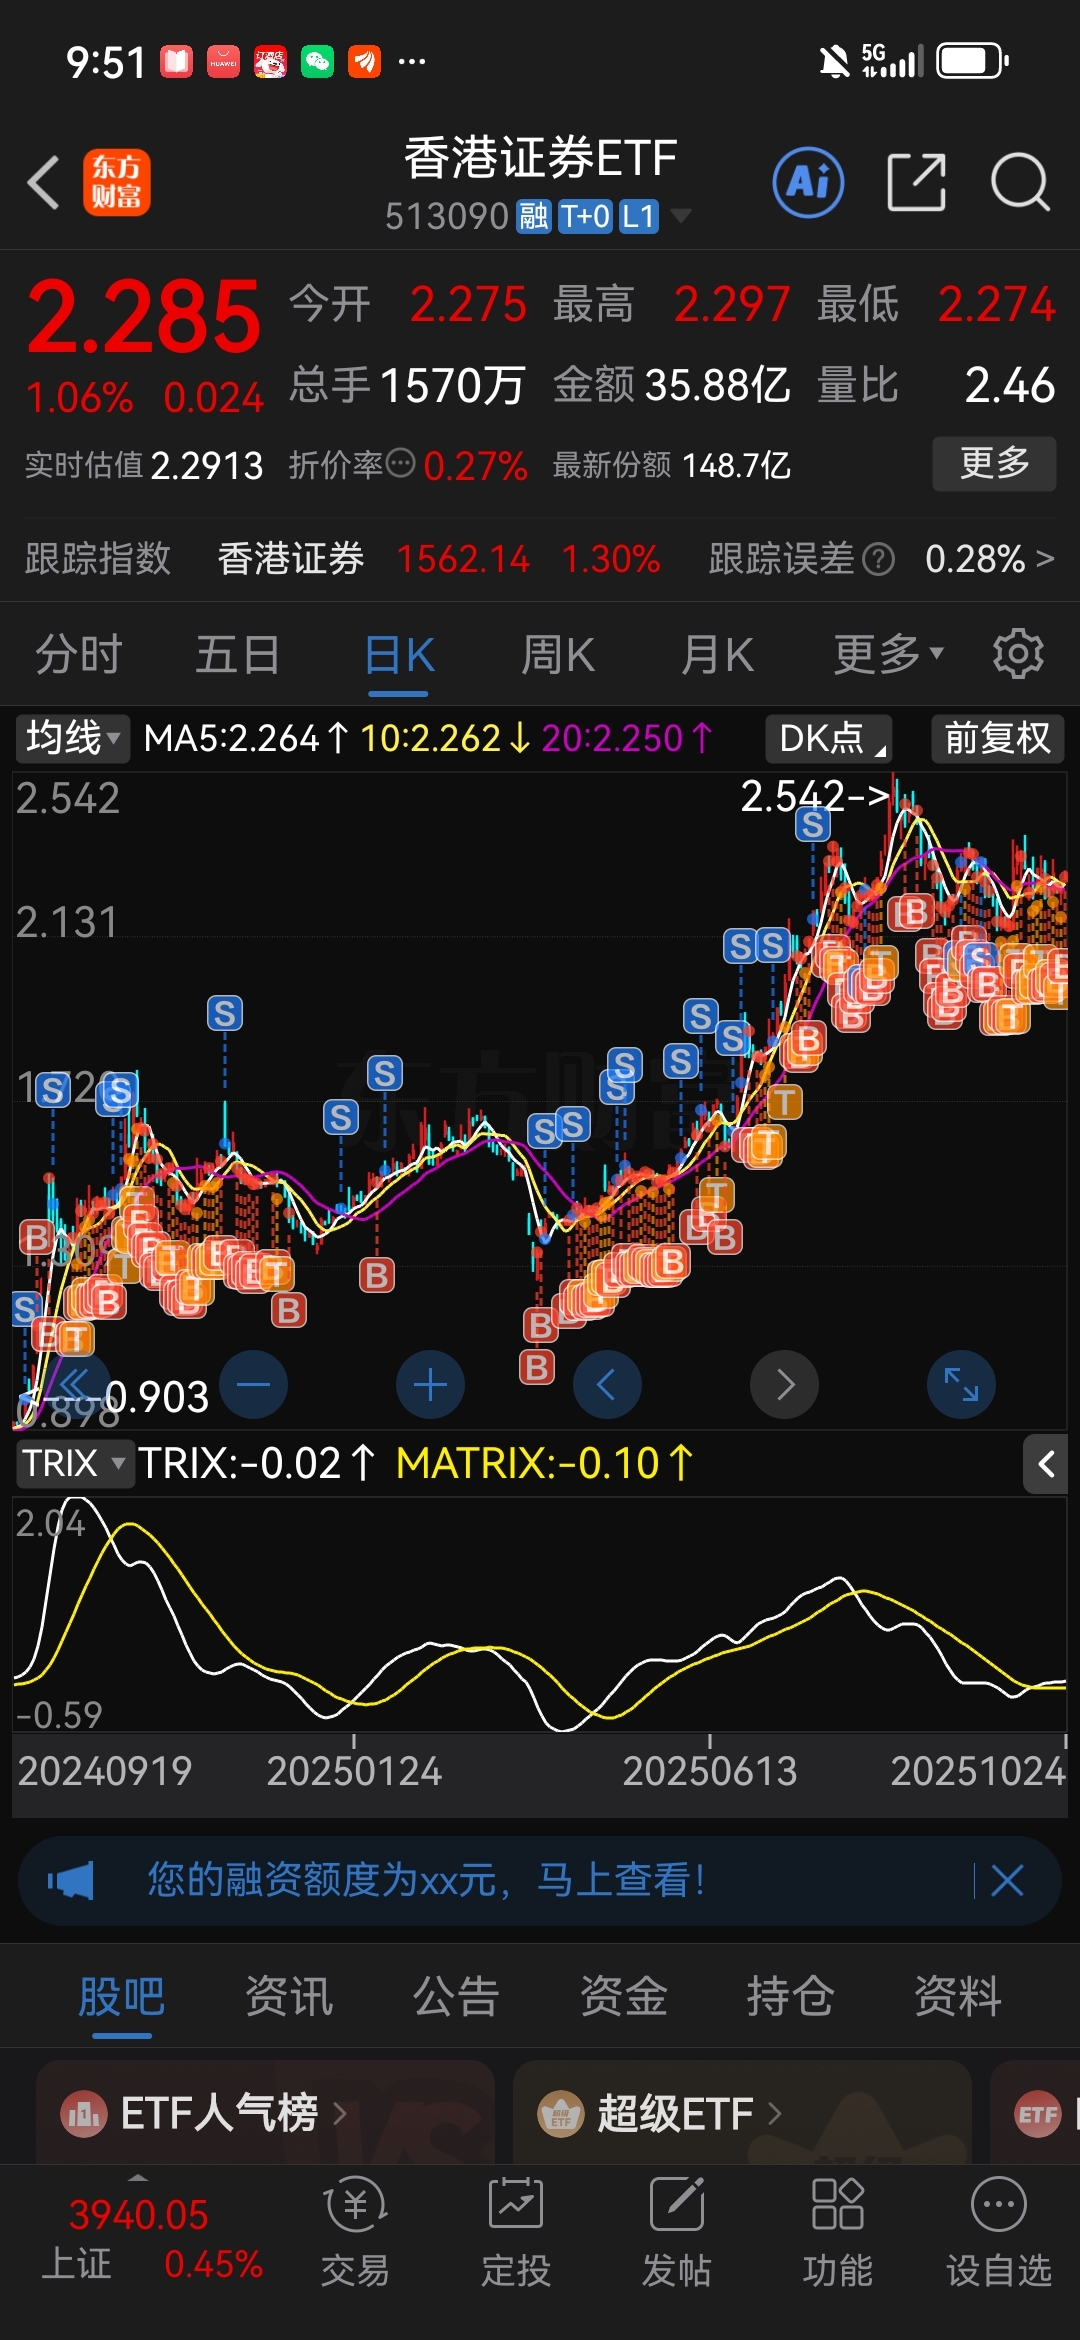Open 发帖 post icon

click(x=677, y=2232)
